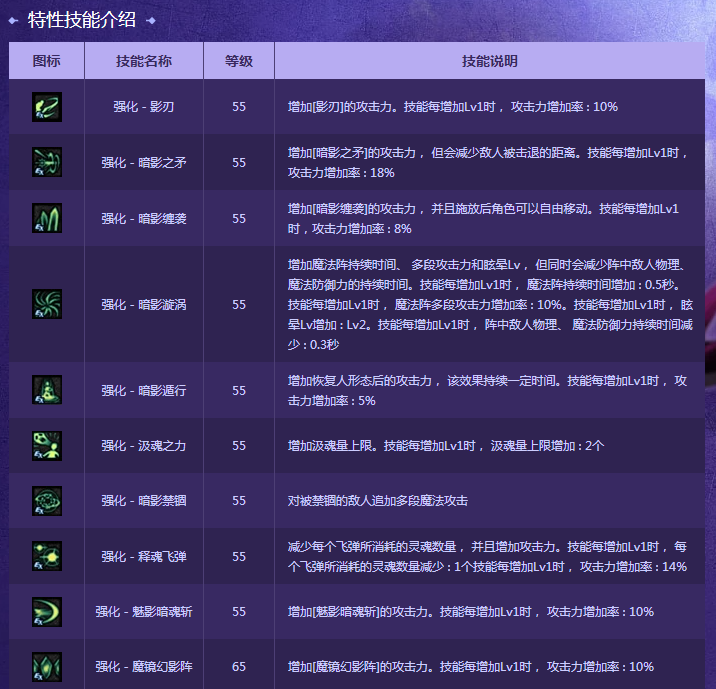Click the 技能名称 column header
The image size is (716, 689).
[144, 61]
